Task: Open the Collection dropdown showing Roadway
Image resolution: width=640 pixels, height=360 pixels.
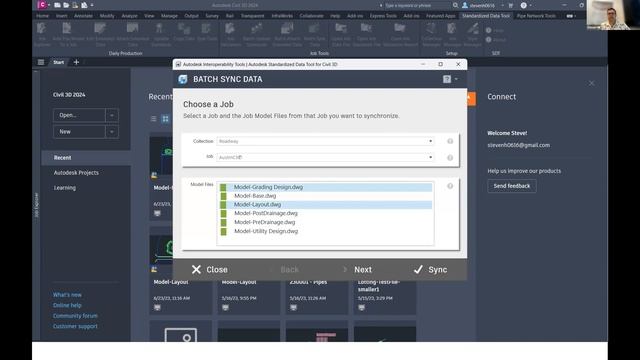Action: [325, 141]
